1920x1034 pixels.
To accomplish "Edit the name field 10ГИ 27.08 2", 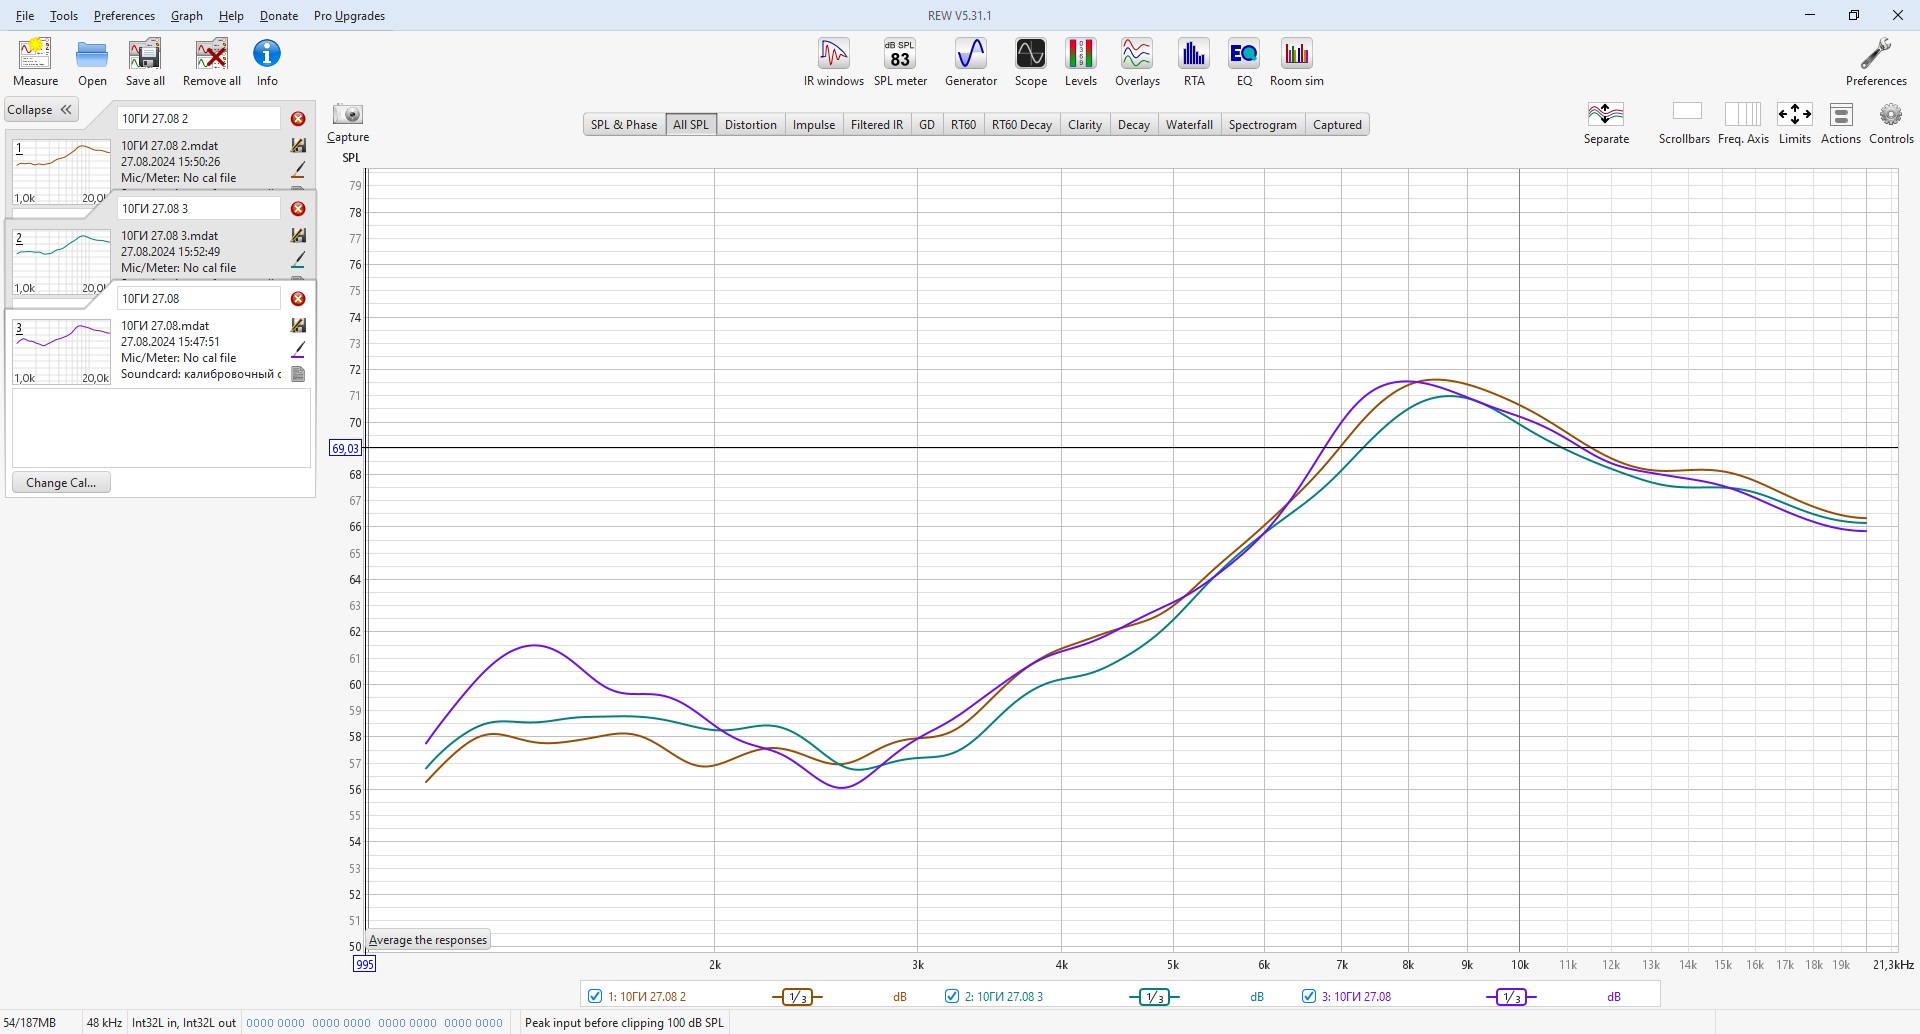I will 199,119.
